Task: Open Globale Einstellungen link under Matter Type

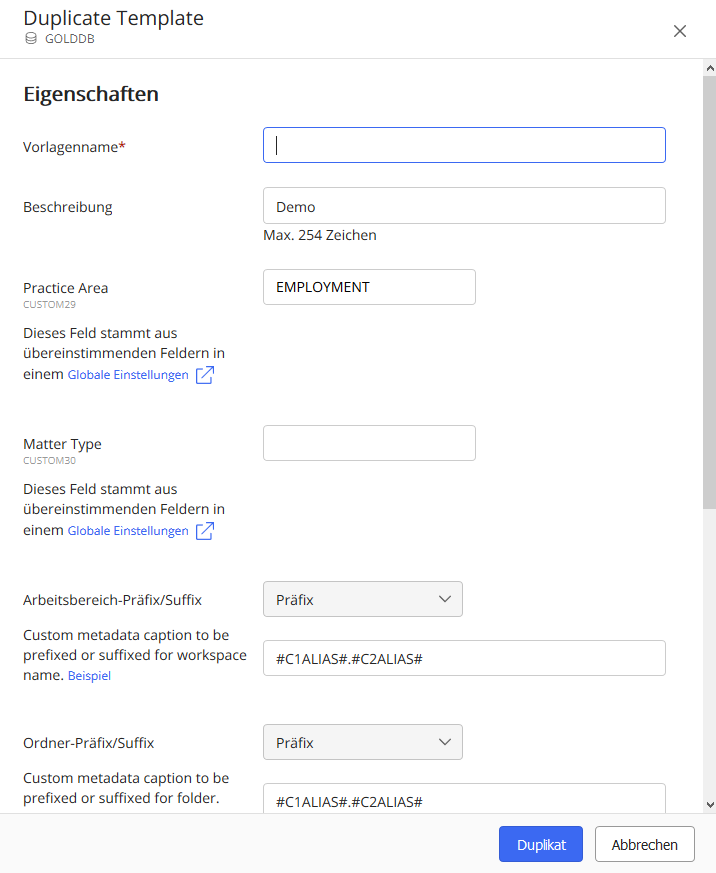Action: 128,531
